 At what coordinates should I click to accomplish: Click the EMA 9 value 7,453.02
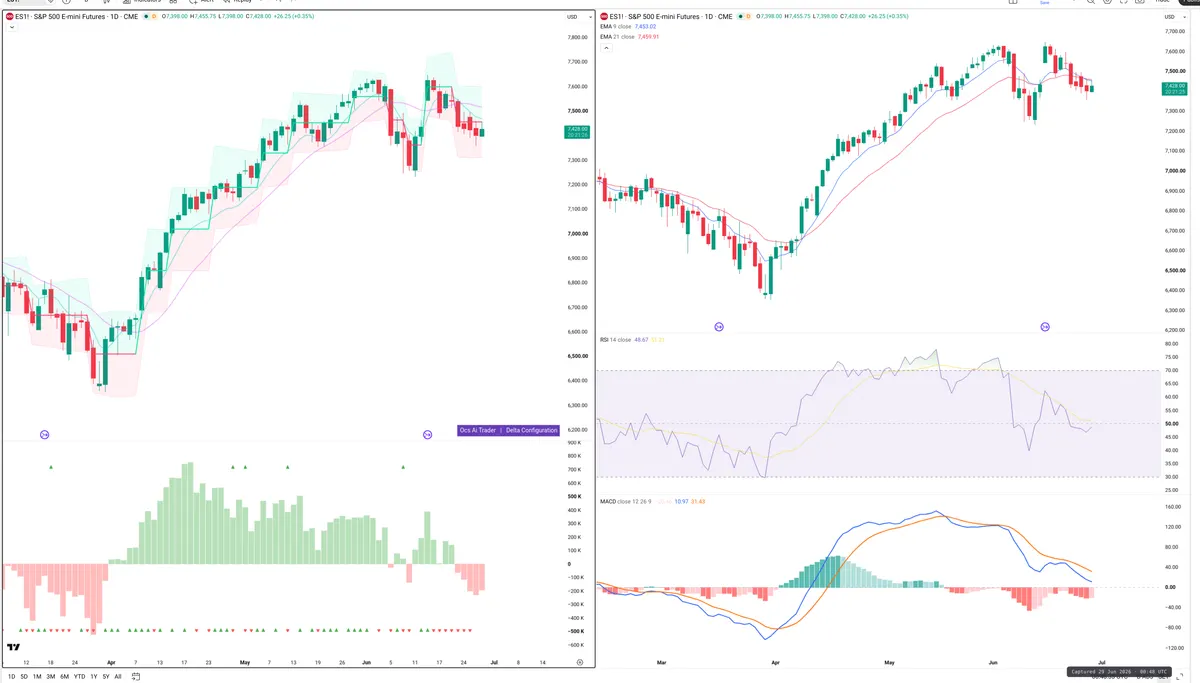(646, 27)
